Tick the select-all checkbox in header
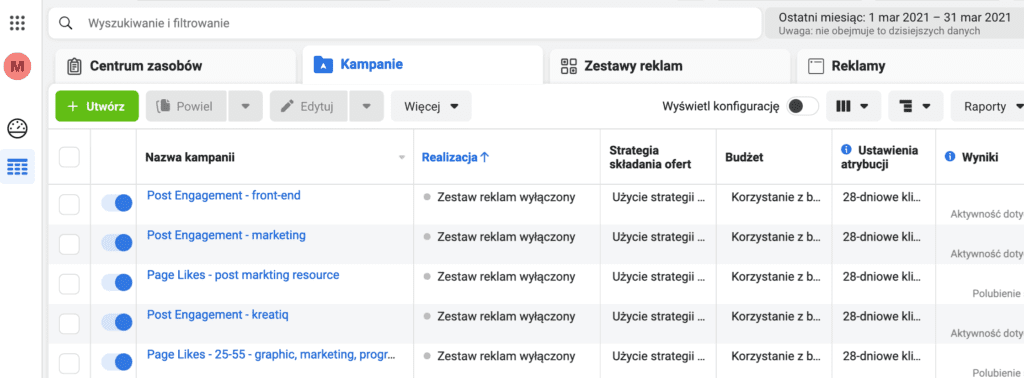This screenshot has width=1024, height=378. click(69, 157)
